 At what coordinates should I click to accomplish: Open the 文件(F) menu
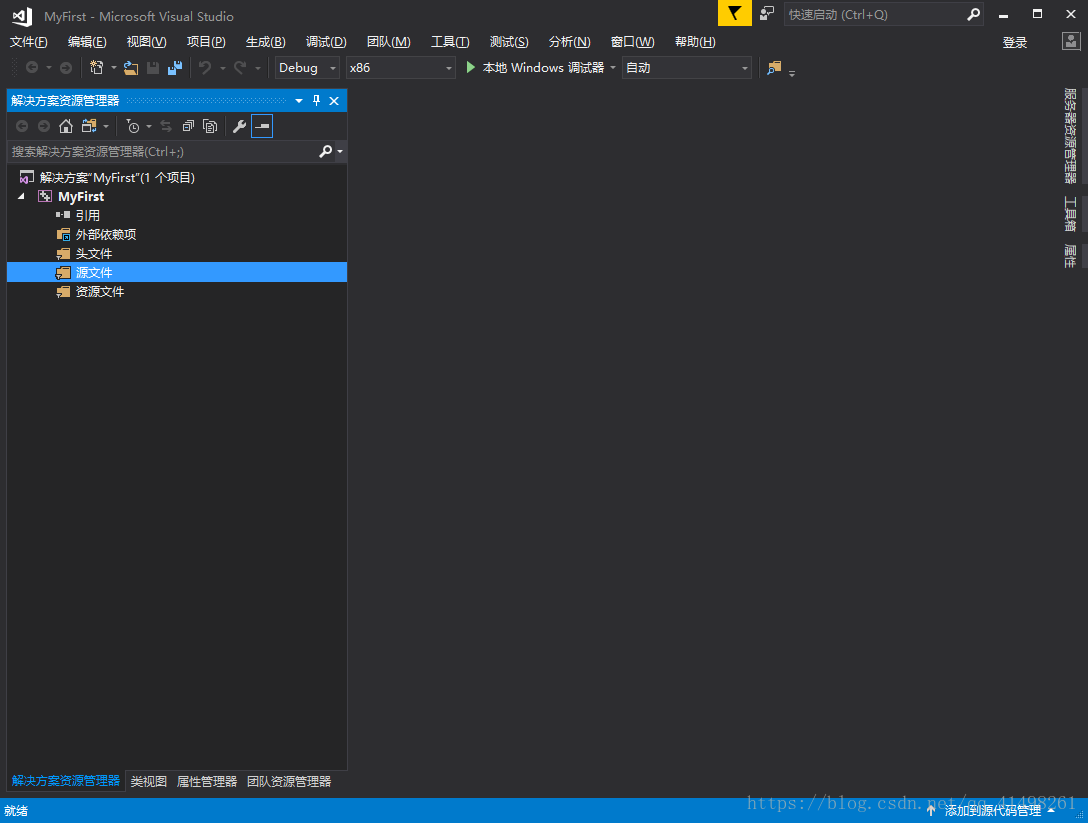point(28,42)
